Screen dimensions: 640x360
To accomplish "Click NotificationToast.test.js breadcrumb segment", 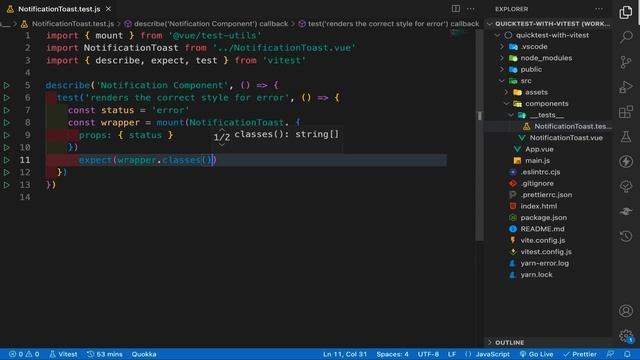I will pos(68,24).
